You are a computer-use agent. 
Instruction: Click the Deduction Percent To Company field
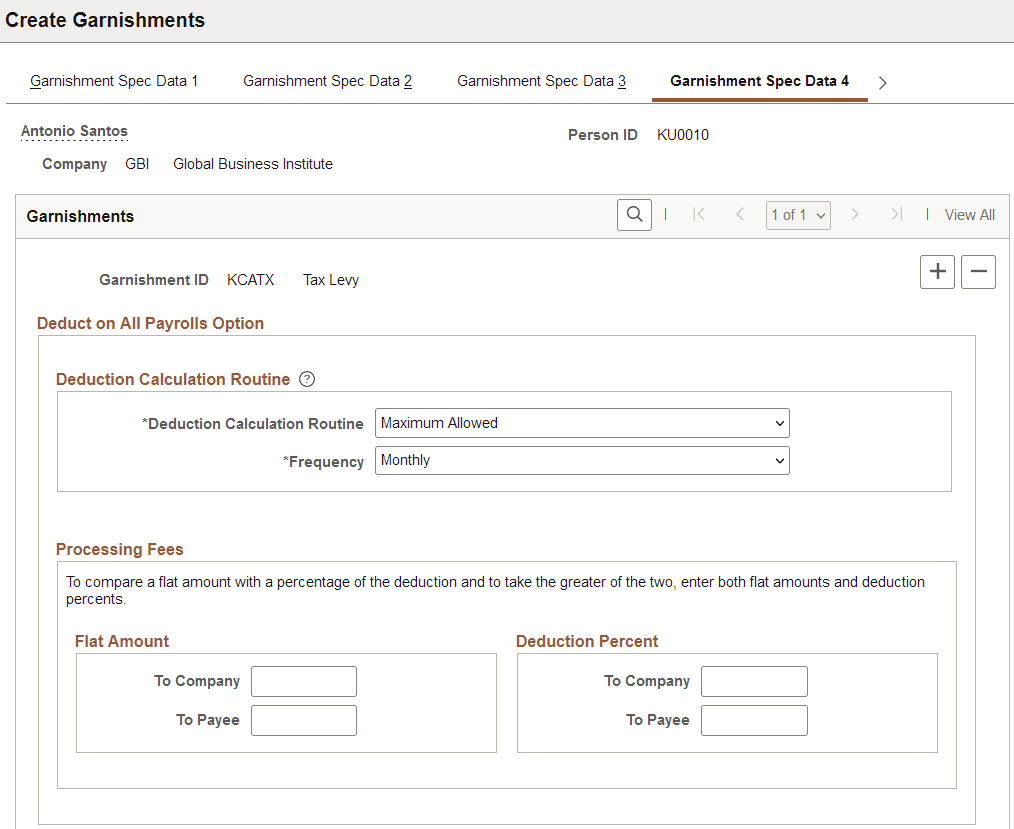[753, 681]
